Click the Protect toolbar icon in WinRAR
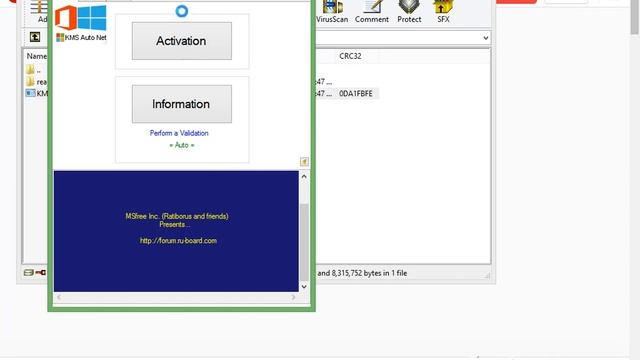The width and height of the screenshot is (640, 360). [x=409, y=11]
